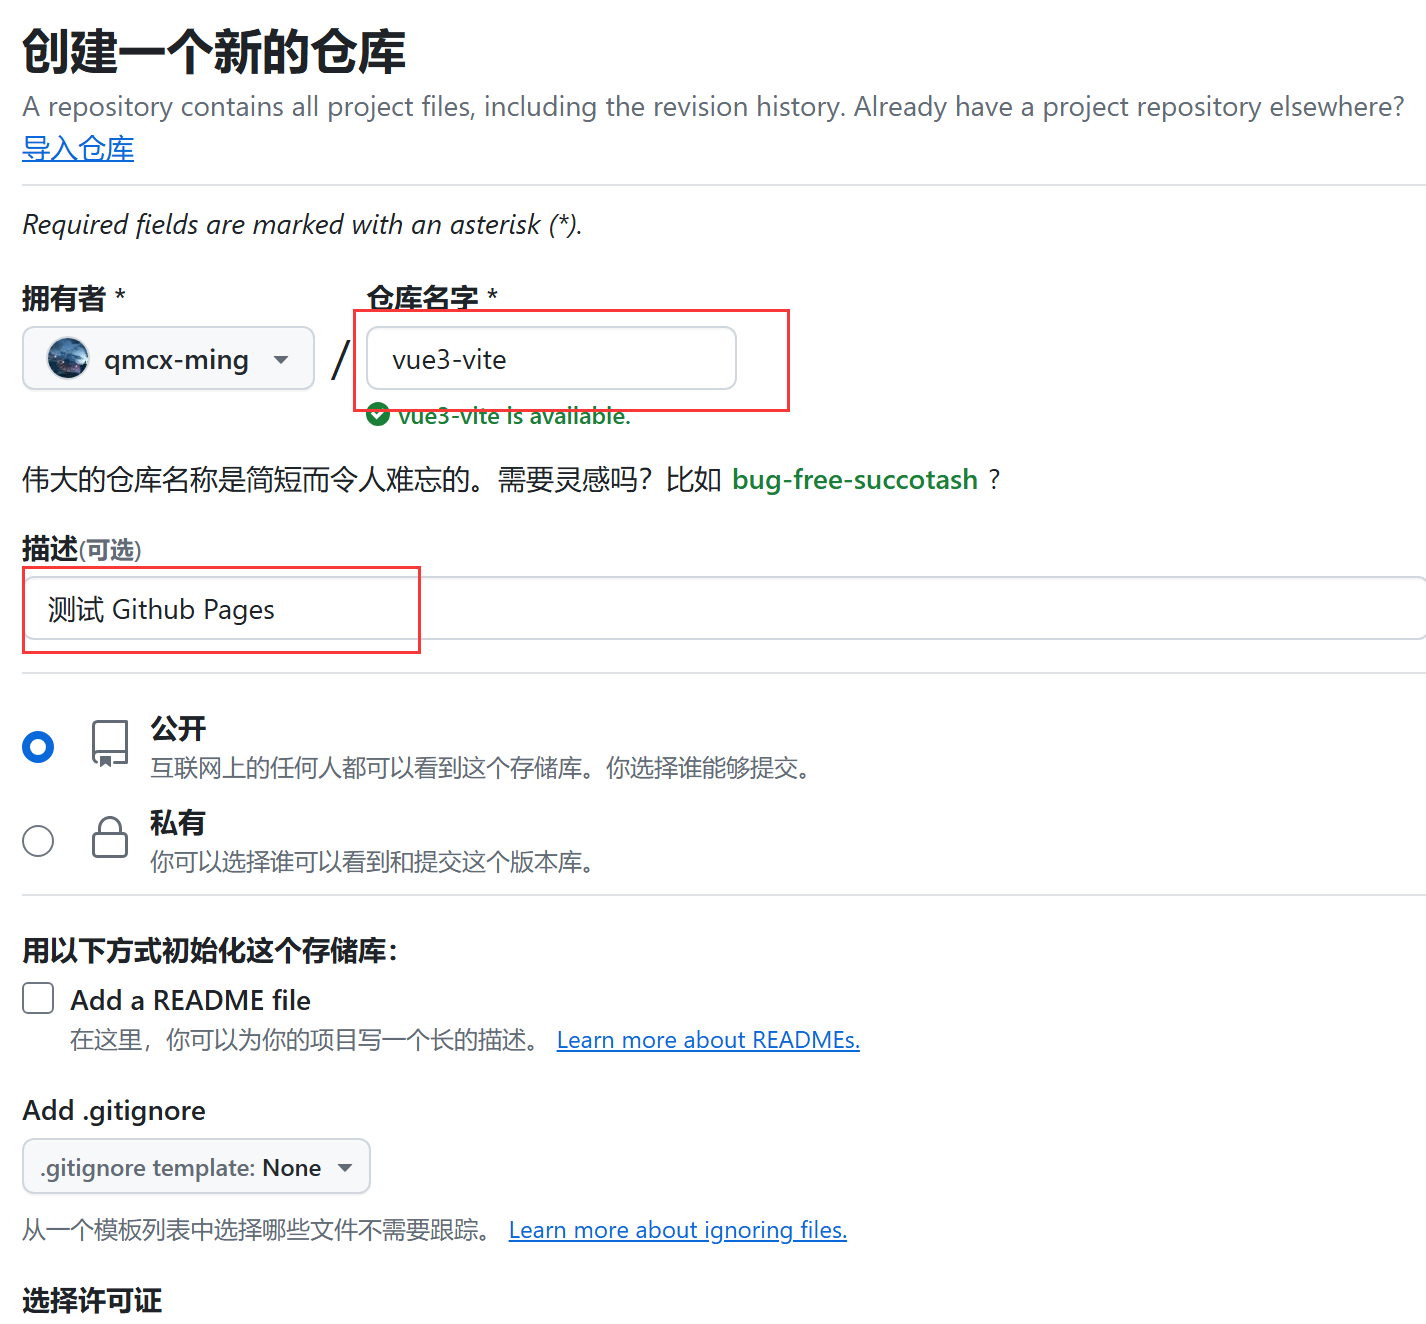1426x1324 pixels.
Task: Click the Add a README file label
Action: click(190, 1000)
